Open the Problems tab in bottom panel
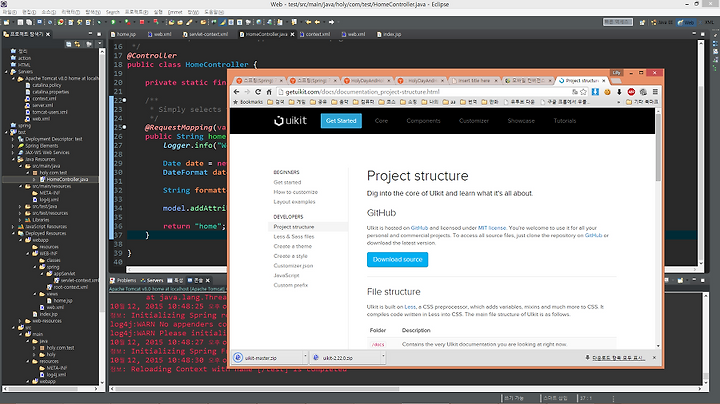The width and height of the screenshot is (720, 404). 123,281
